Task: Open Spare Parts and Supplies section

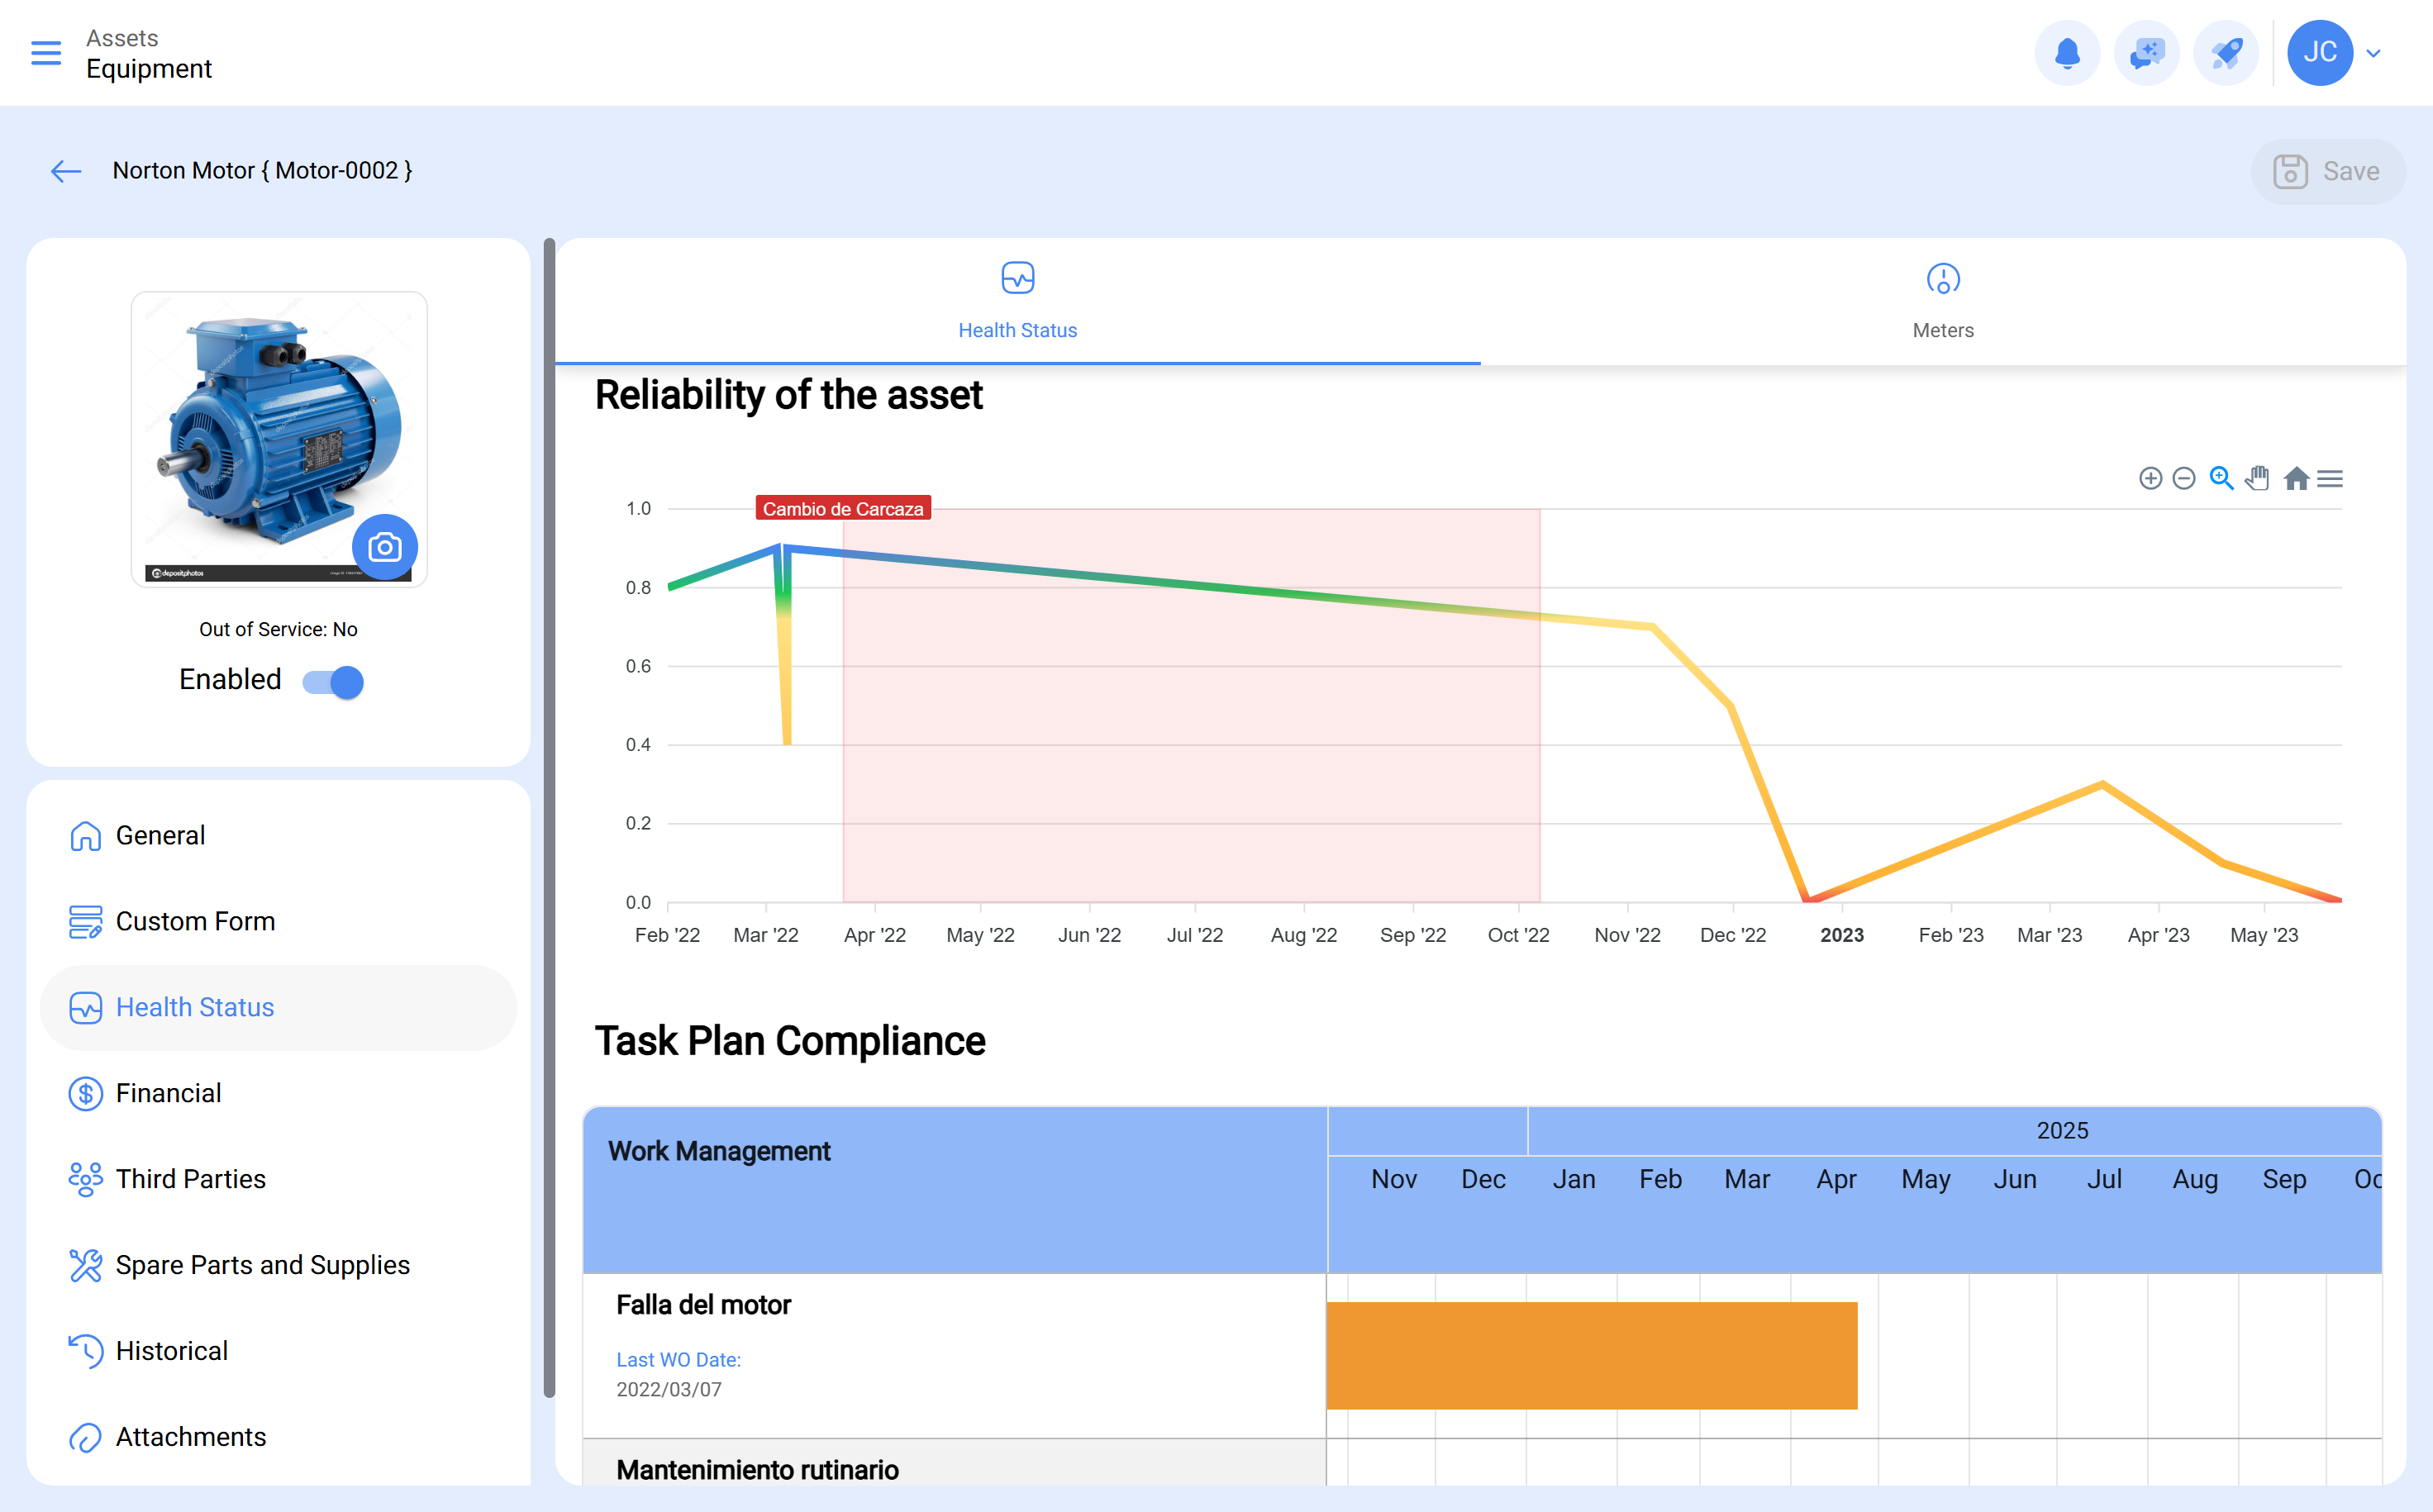Action: point(262,1265)
